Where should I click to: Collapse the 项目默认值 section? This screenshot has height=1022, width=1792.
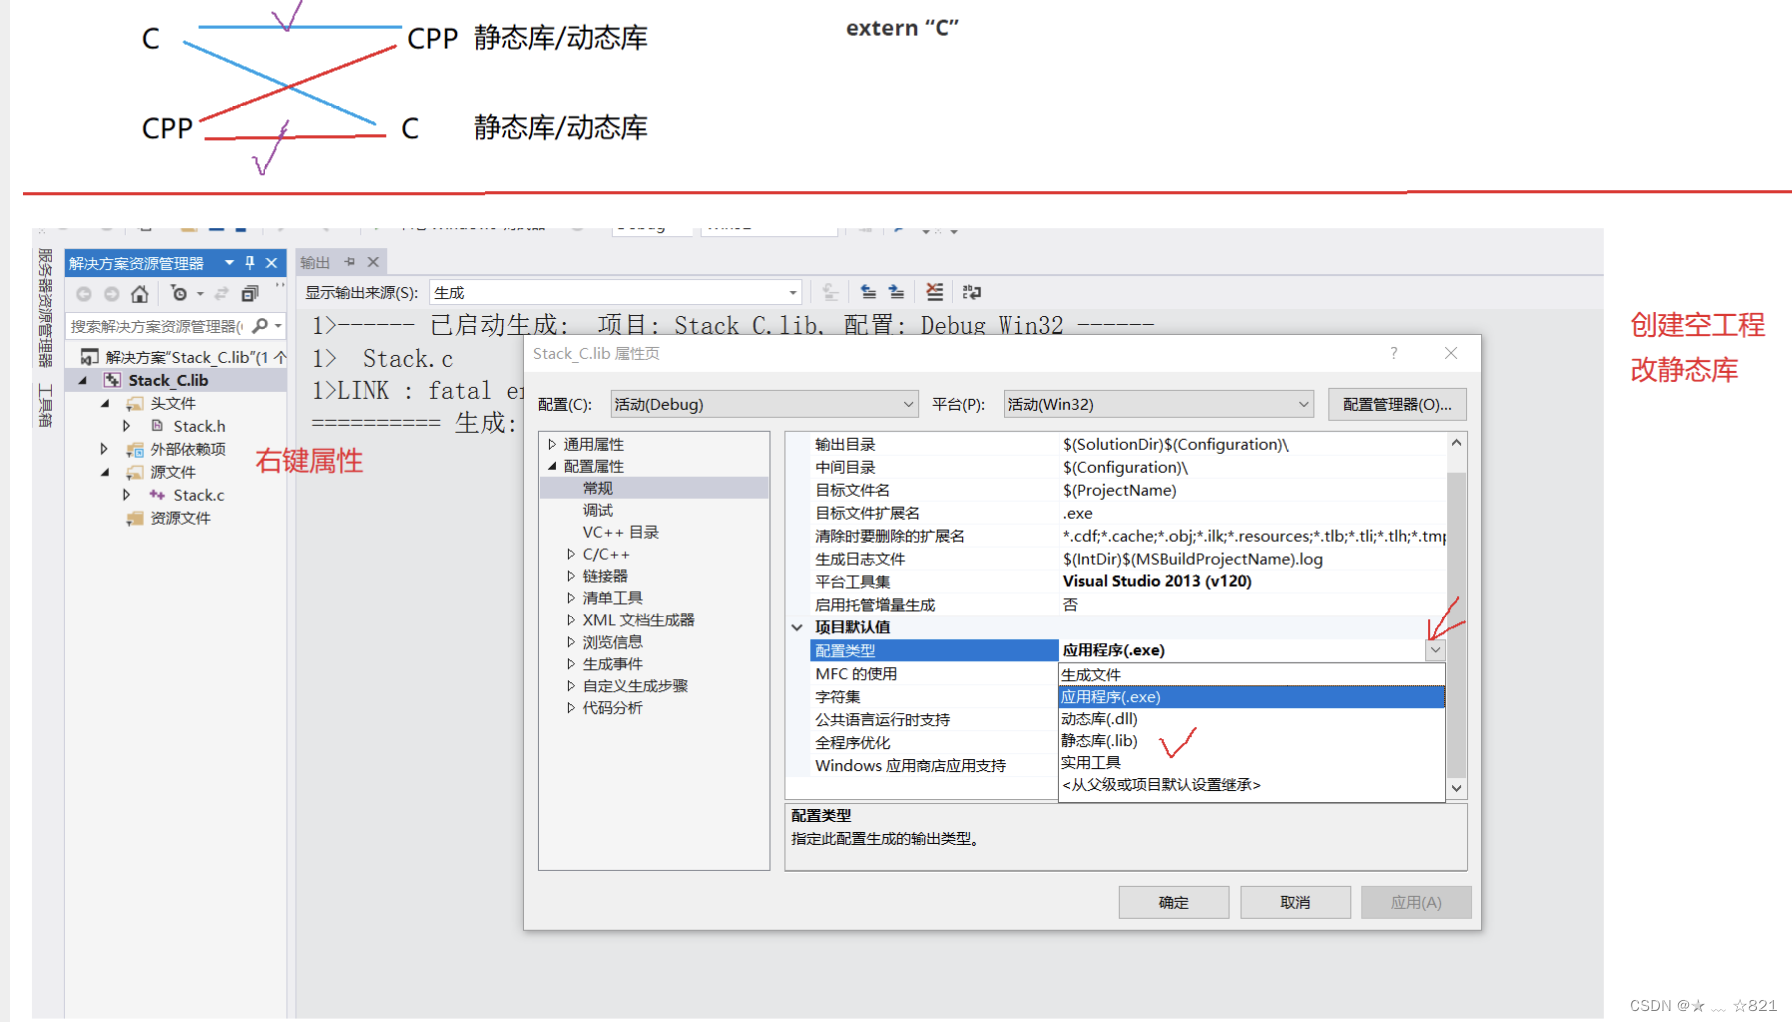[797, 627]
